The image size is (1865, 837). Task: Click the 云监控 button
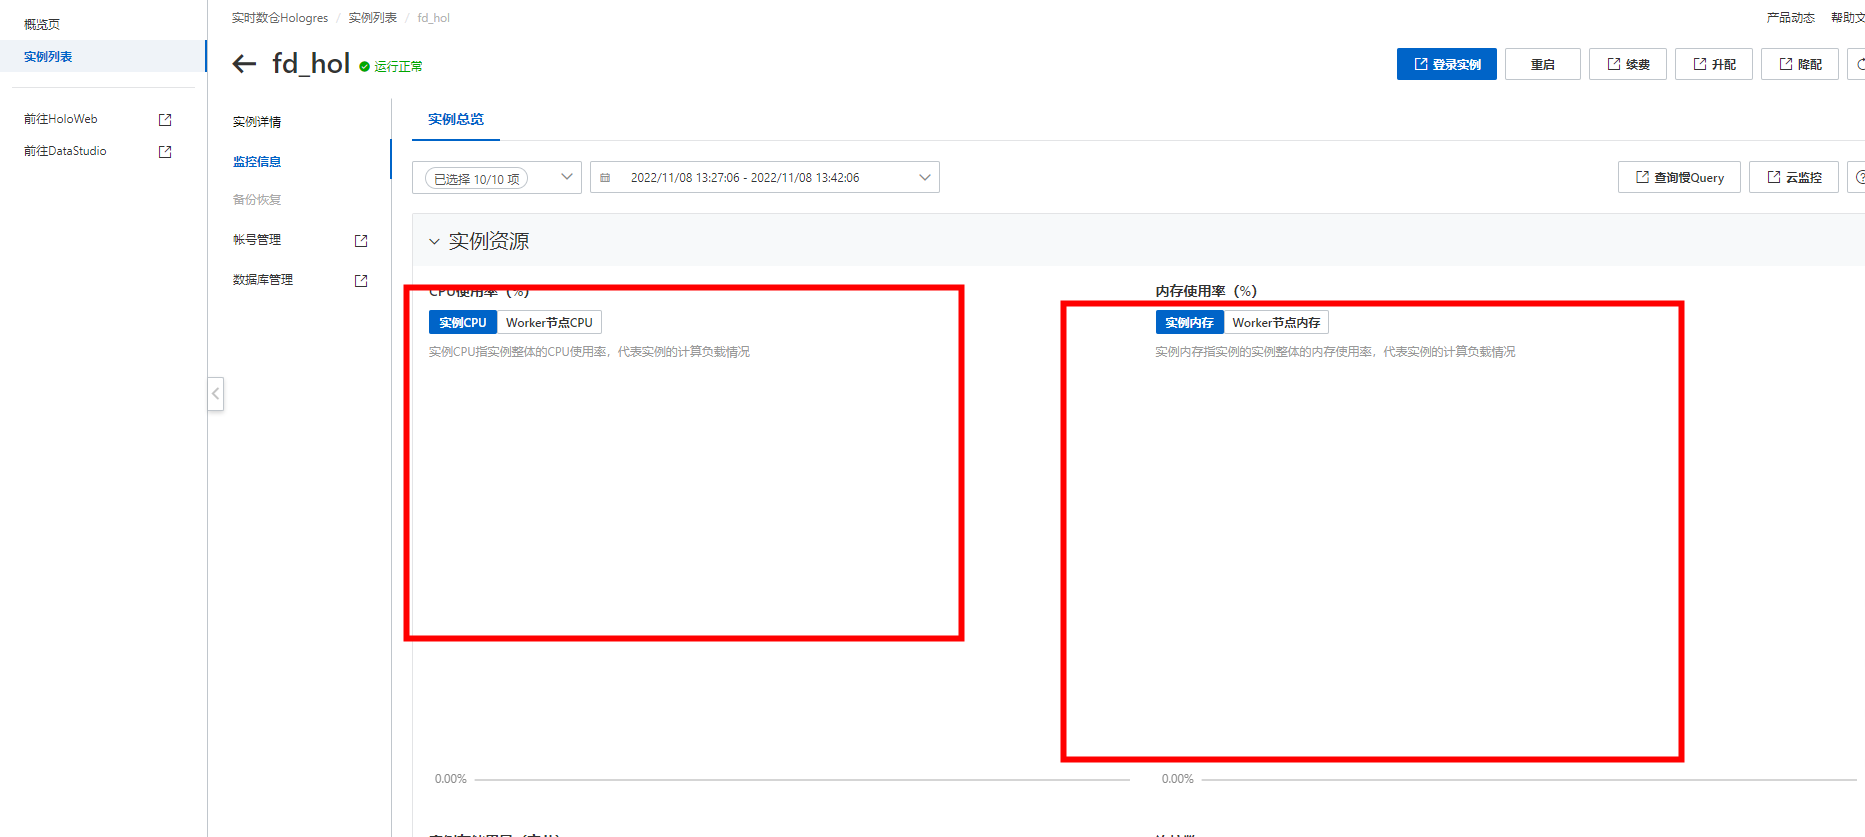[1794, 177]
